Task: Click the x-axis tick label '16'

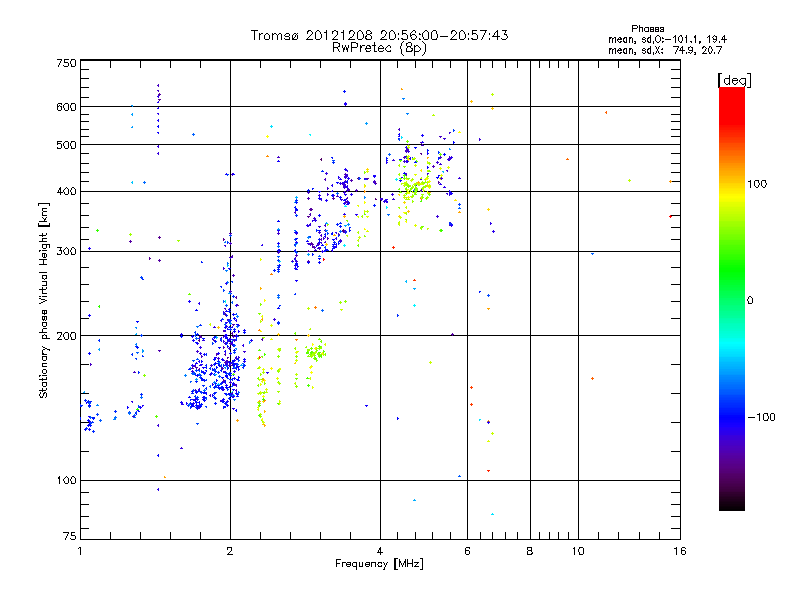Action: coord(680,551)
